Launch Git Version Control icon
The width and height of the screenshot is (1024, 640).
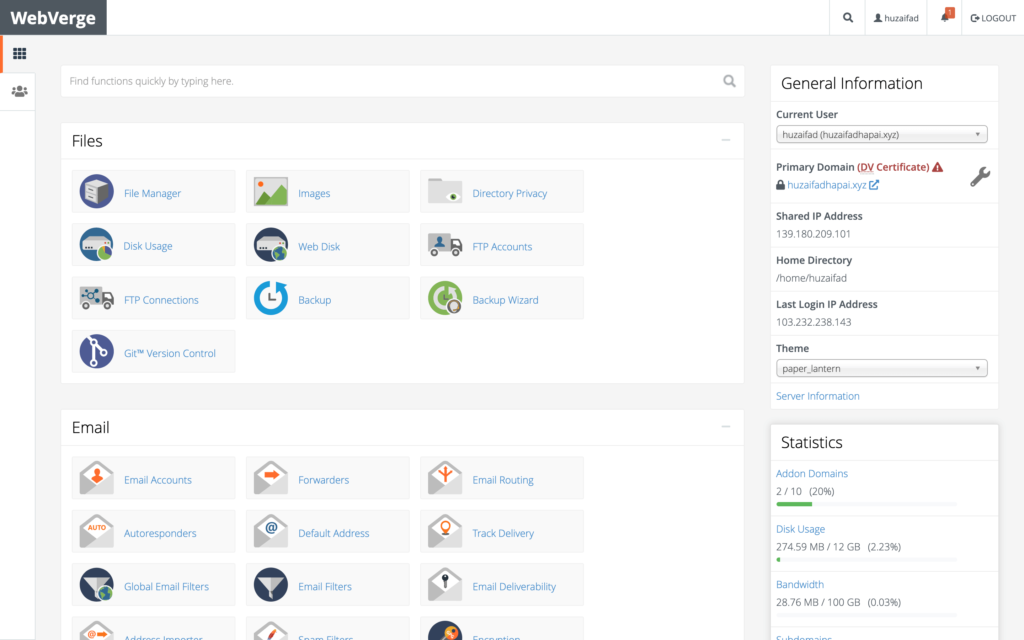[97, 352]
